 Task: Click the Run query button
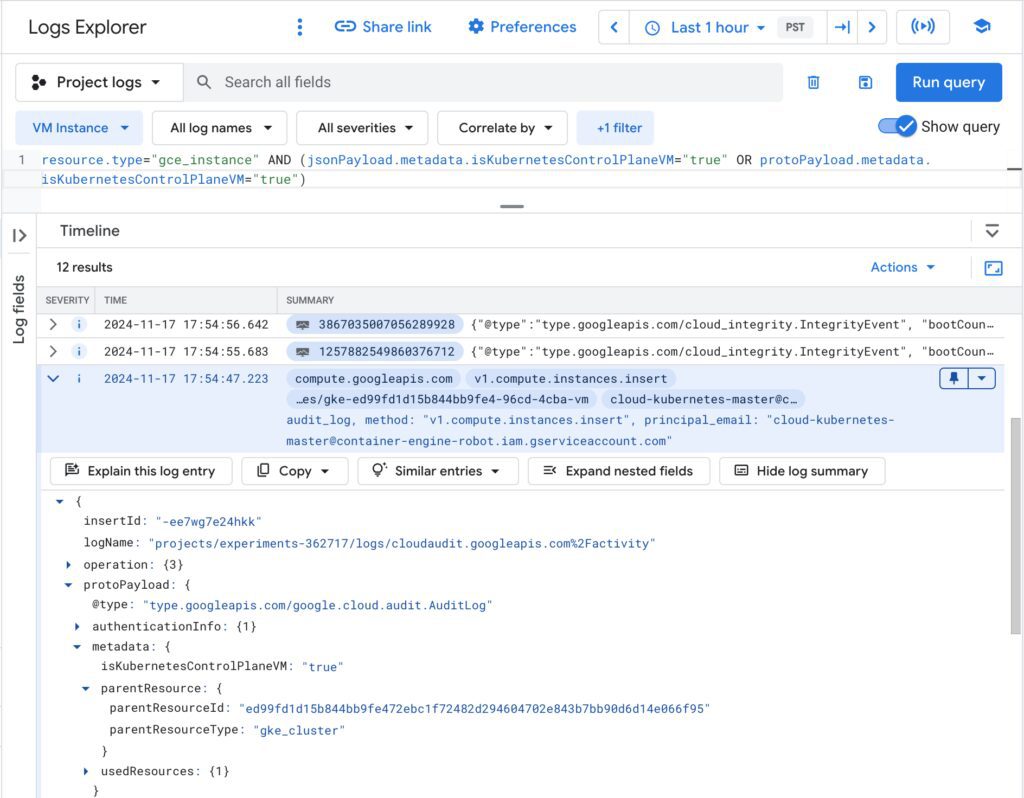[948, 82]
